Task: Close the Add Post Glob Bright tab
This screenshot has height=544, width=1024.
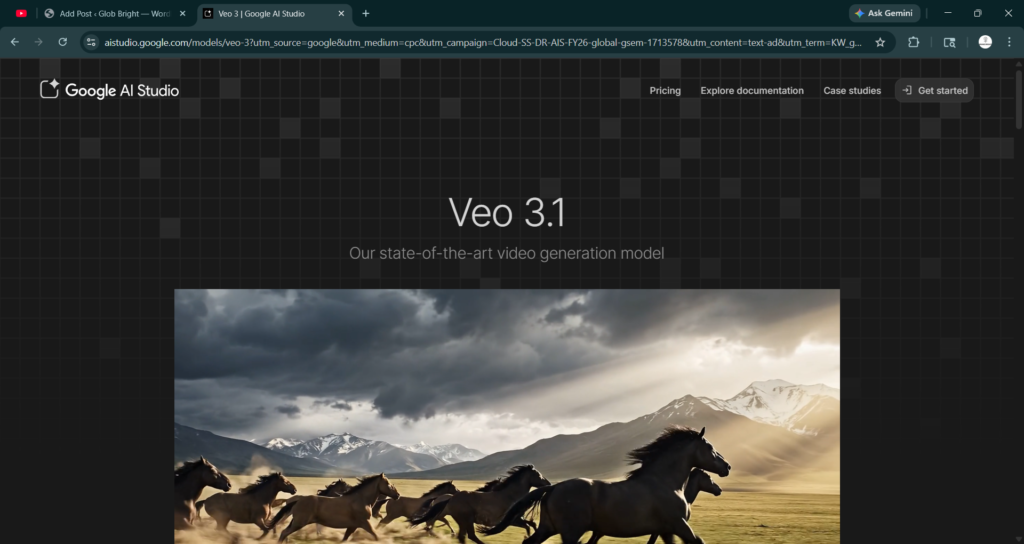Action: pyautogui.click(x=182, y=13)
